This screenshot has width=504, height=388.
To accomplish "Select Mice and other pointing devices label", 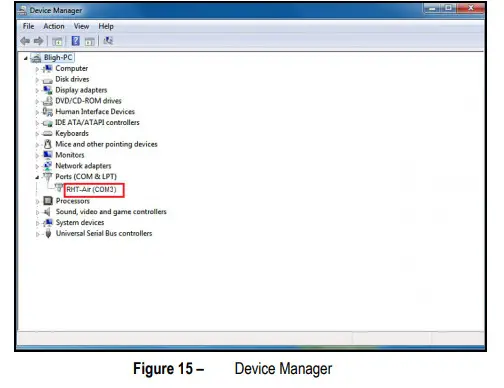I will click(106, 144).
